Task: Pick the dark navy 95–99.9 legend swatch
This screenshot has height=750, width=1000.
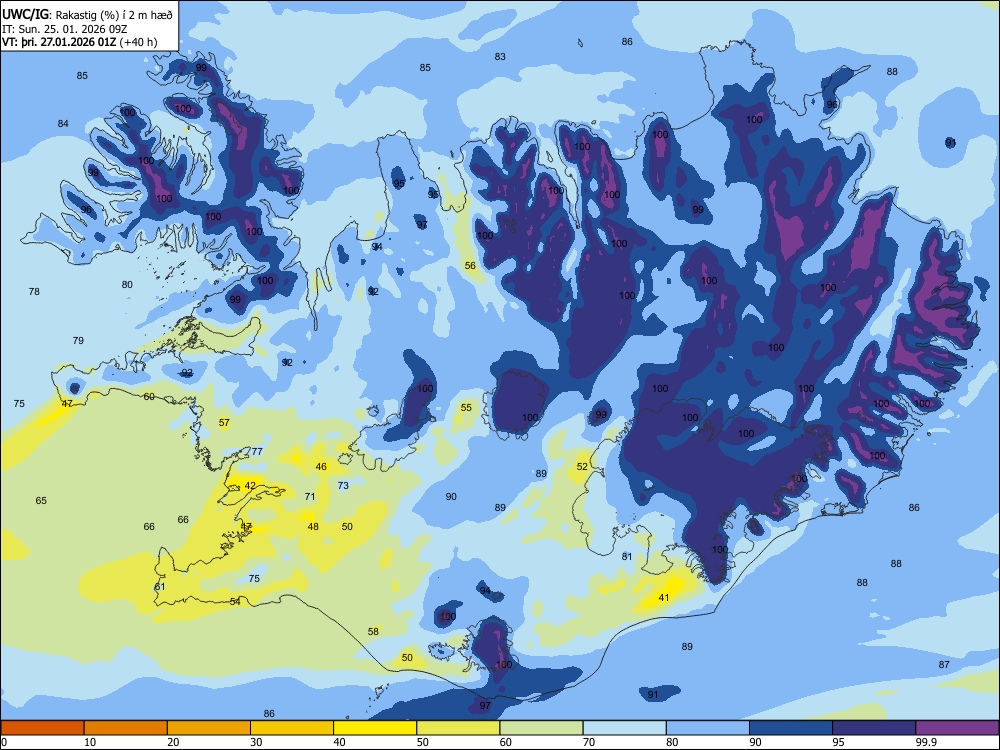Action: tap(874, 728)
